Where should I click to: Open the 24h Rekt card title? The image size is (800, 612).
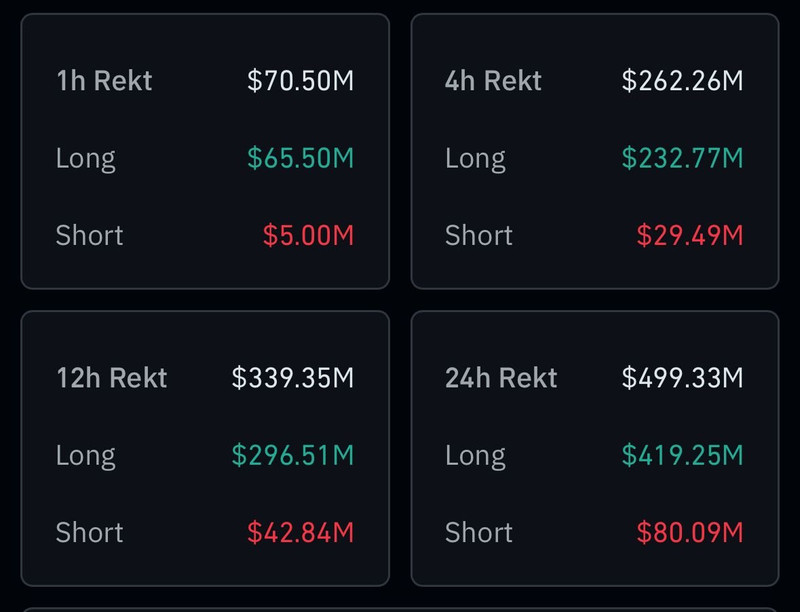[501, 378]
